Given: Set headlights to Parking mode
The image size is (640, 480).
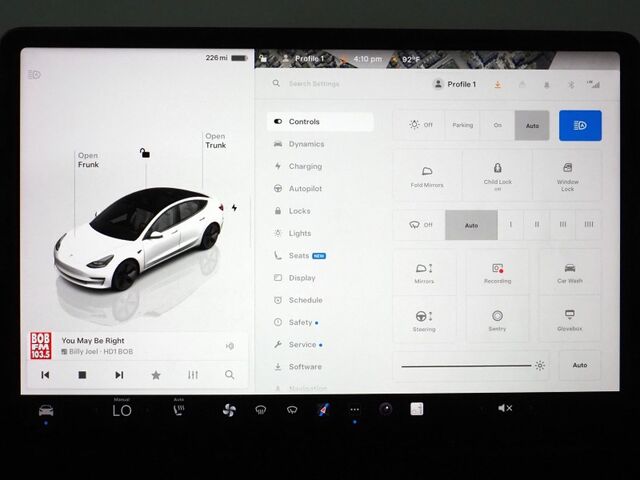Looking at the screenshot, I should point(462,125).
